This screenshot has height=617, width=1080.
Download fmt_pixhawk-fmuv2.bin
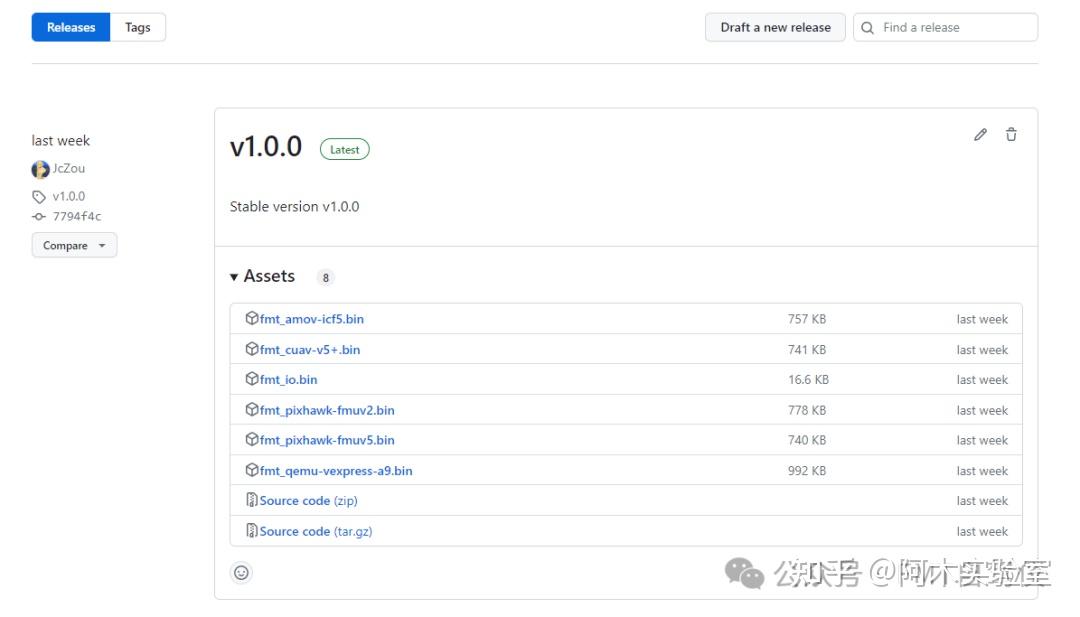(327, 410)
